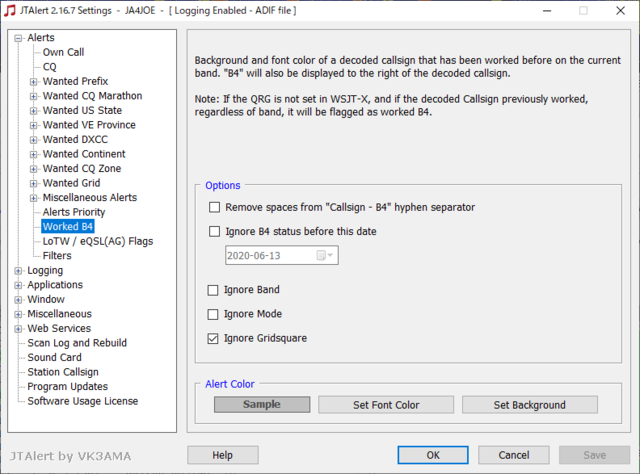Viewport: 640px width, 474px height.
Task: Open LoTW / eQSL(AG) Flags settings
Action: click(98, 241)
